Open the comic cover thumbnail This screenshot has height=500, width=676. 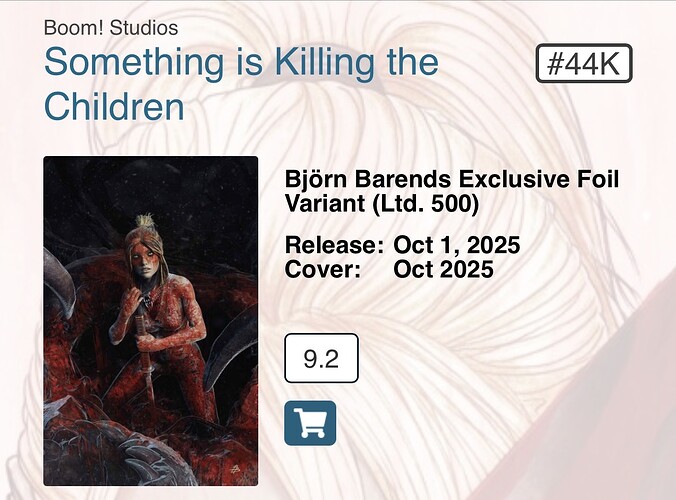pos(151,321)
